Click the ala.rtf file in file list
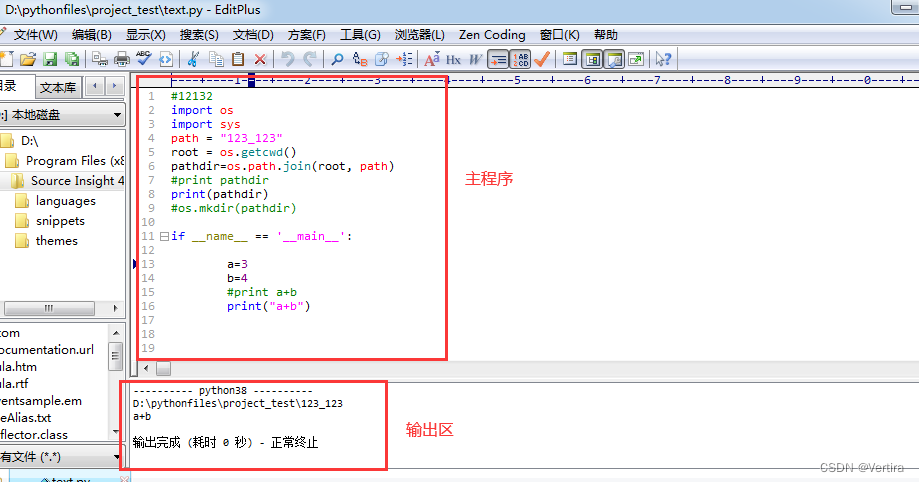 pyautogui.click(x=14, y=384)
